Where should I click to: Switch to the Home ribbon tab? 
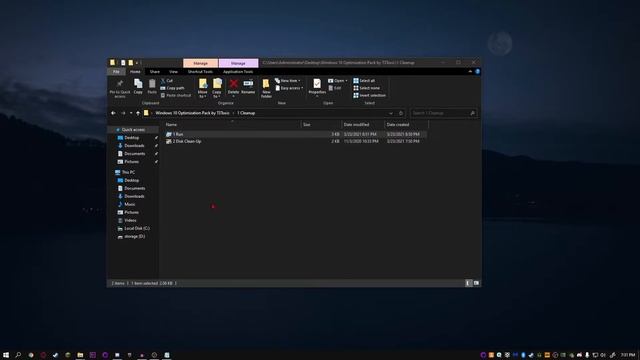coord(135,72)
